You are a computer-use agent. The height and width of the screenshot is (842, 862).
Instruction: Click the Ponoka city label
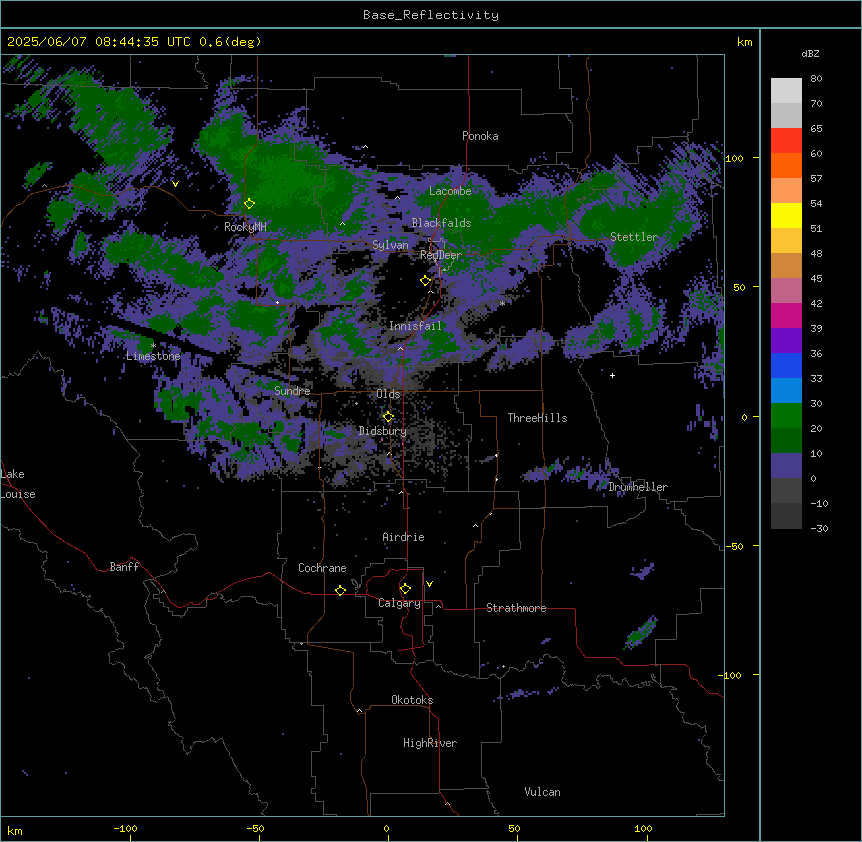coord(480,136)
